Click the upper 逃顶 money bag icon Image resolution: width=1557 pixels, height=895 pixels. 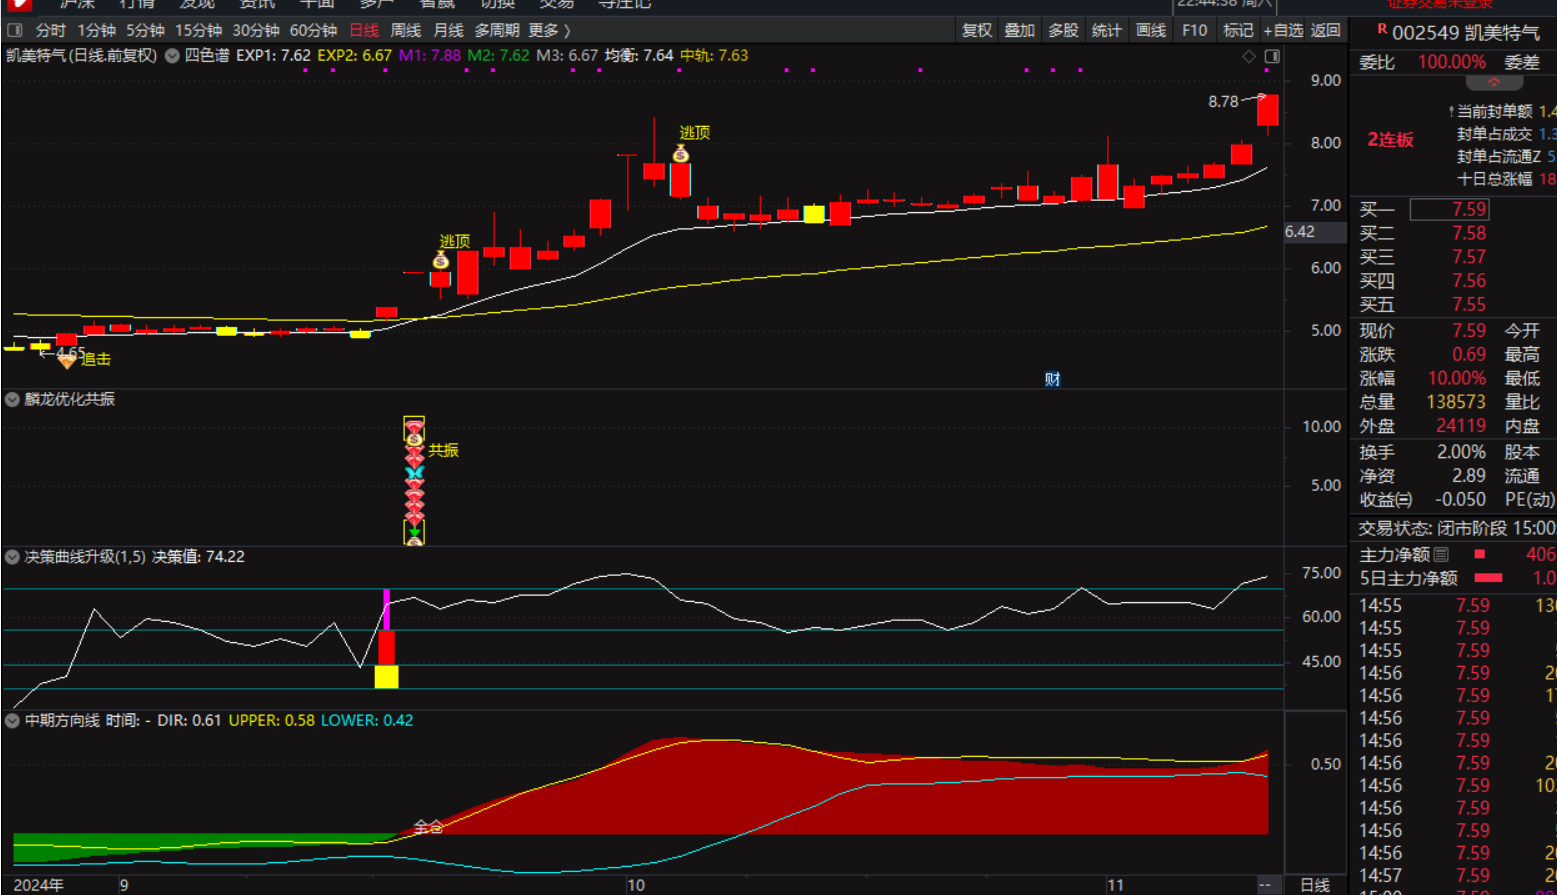pos(681,153)
